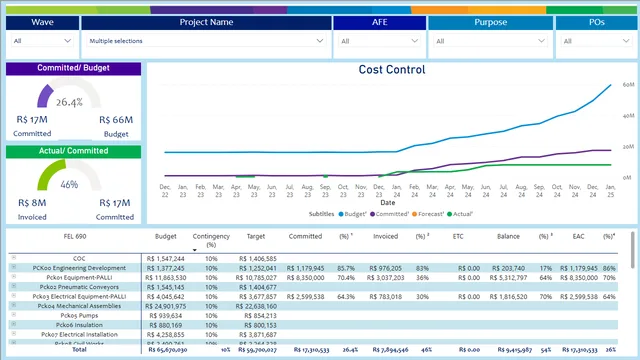Click the 26.4% Committed/Budget gauge

tap(69, 93)
